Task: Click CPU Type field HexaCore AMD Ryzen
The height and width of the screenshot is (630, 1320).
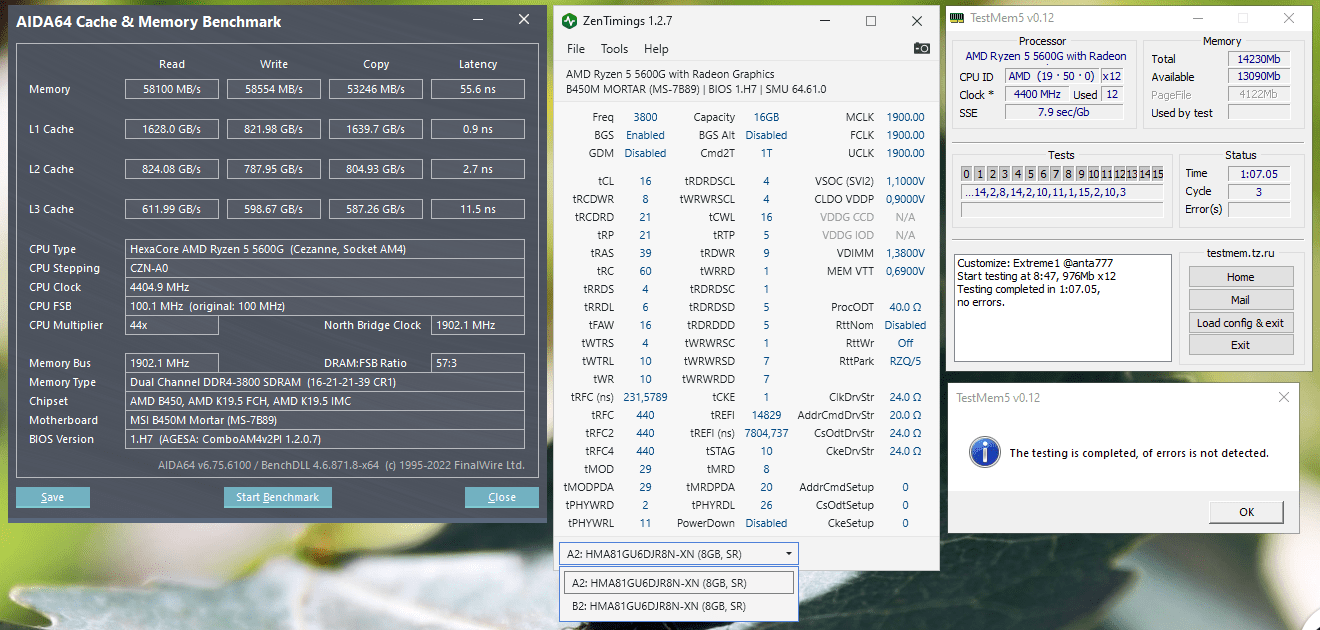Action: click(325, 249)
